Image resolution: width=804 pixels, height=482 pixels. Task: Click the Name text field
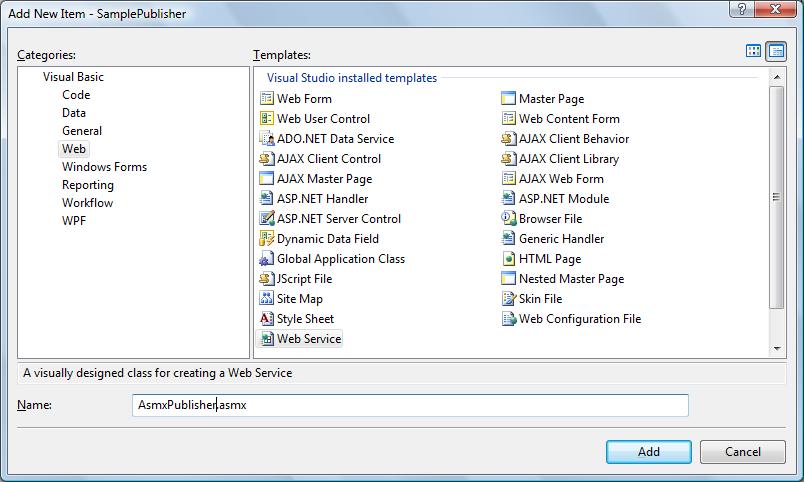click(x=410, y=405)
